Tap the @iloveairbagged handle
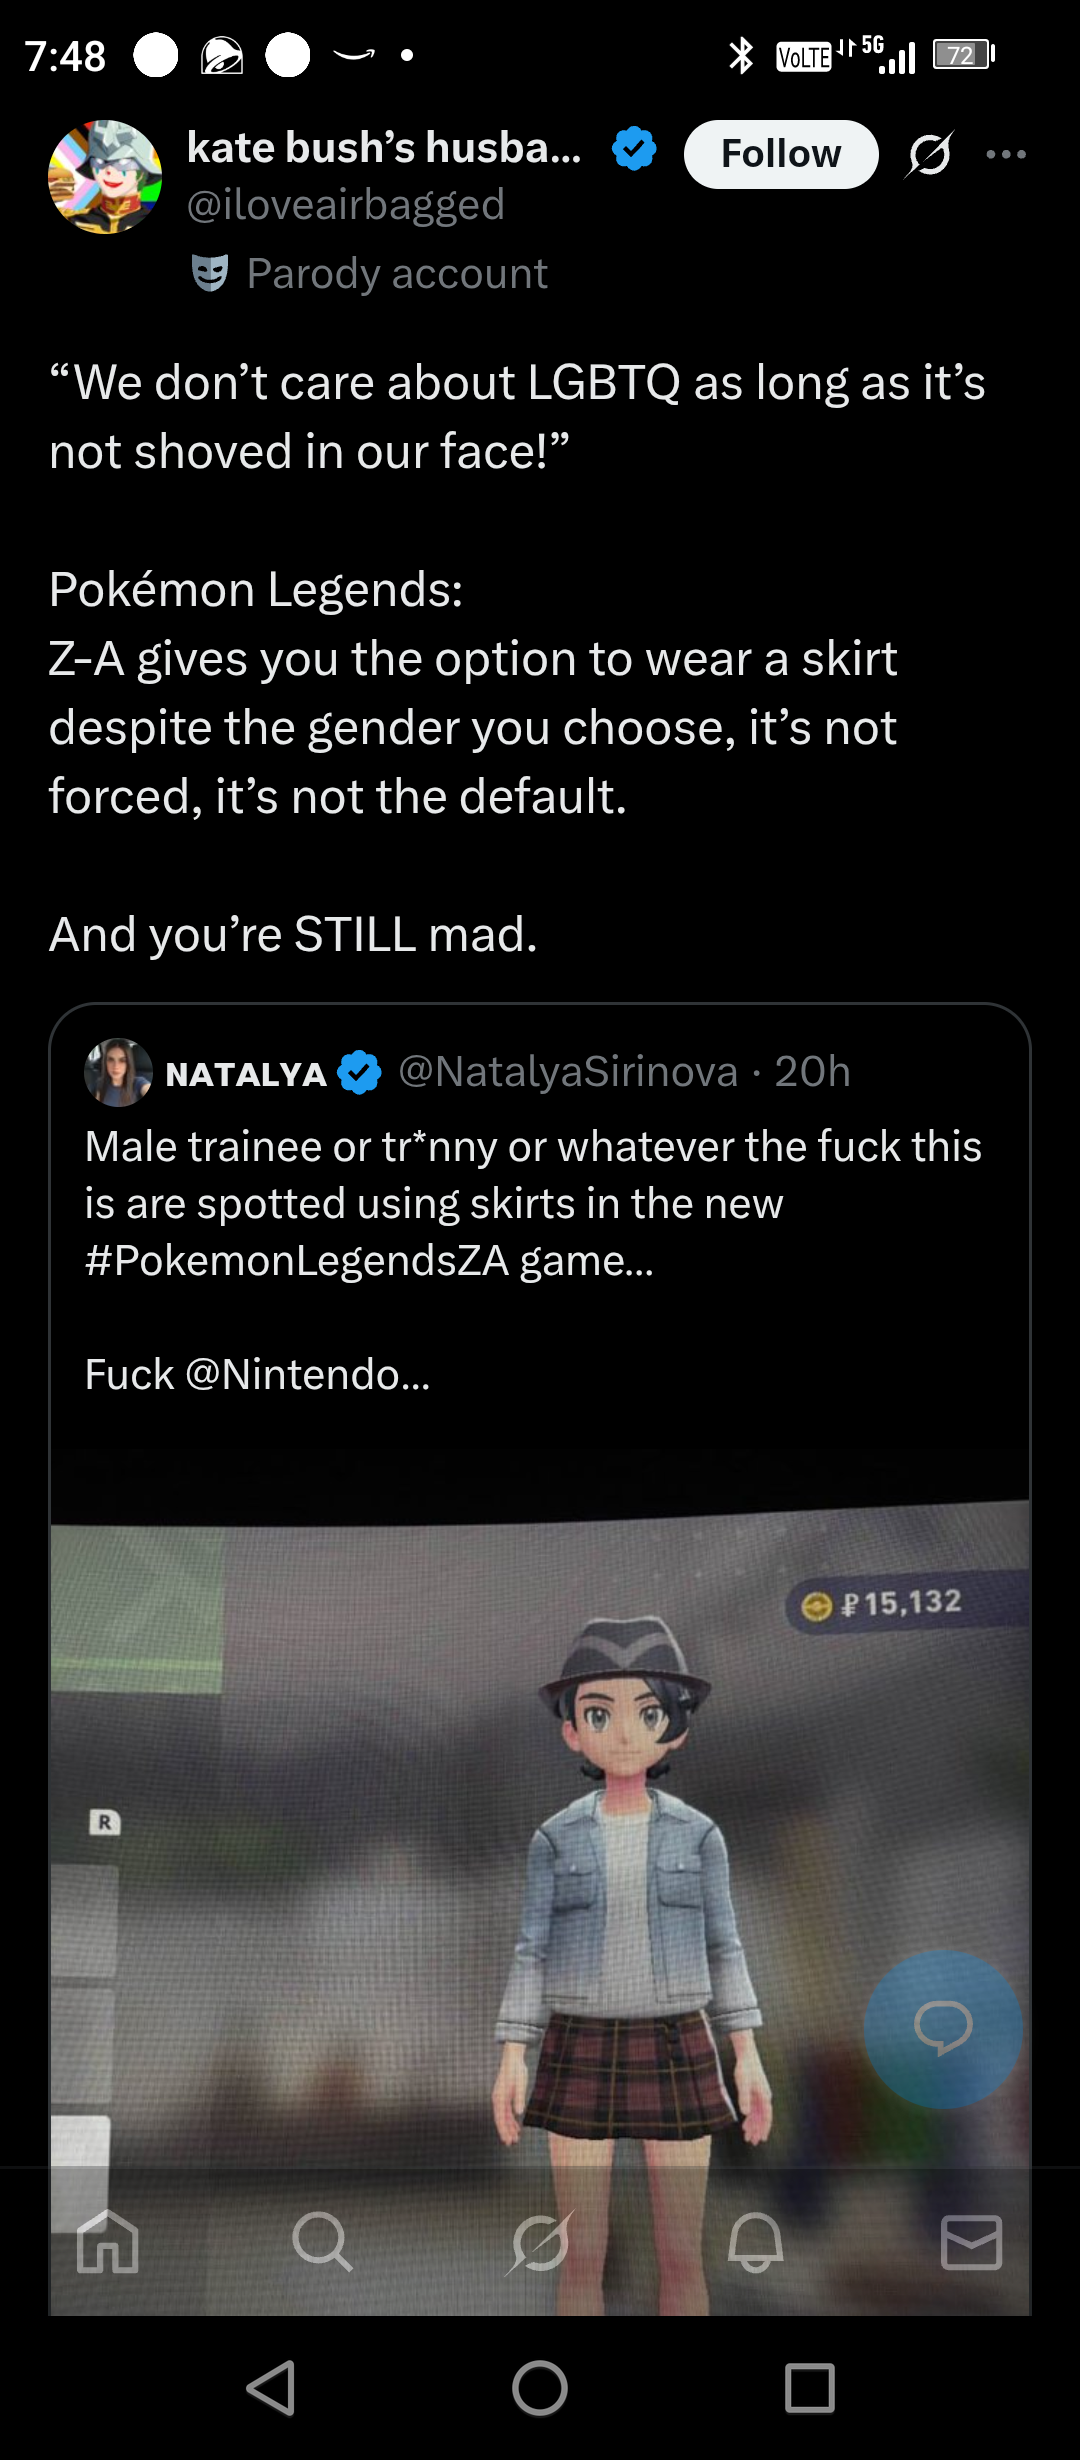This screenshot has height=2460, width=1080. click(345, 204)
